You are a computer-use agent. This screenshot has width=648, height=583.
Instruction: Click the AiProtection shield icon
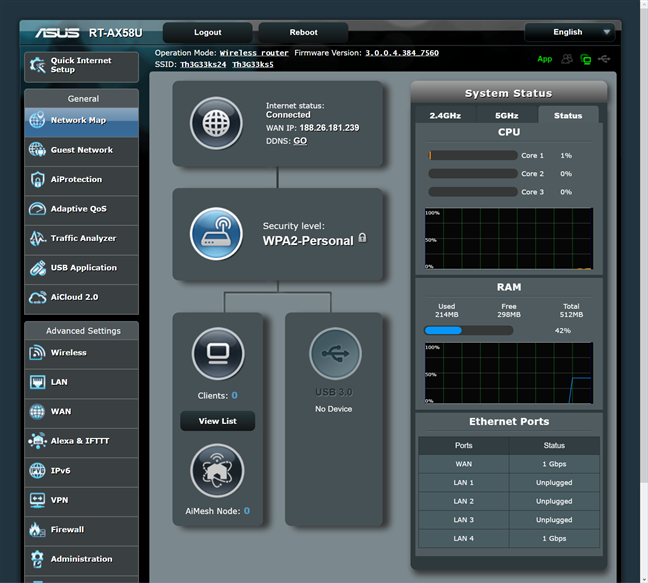point(37,179)
